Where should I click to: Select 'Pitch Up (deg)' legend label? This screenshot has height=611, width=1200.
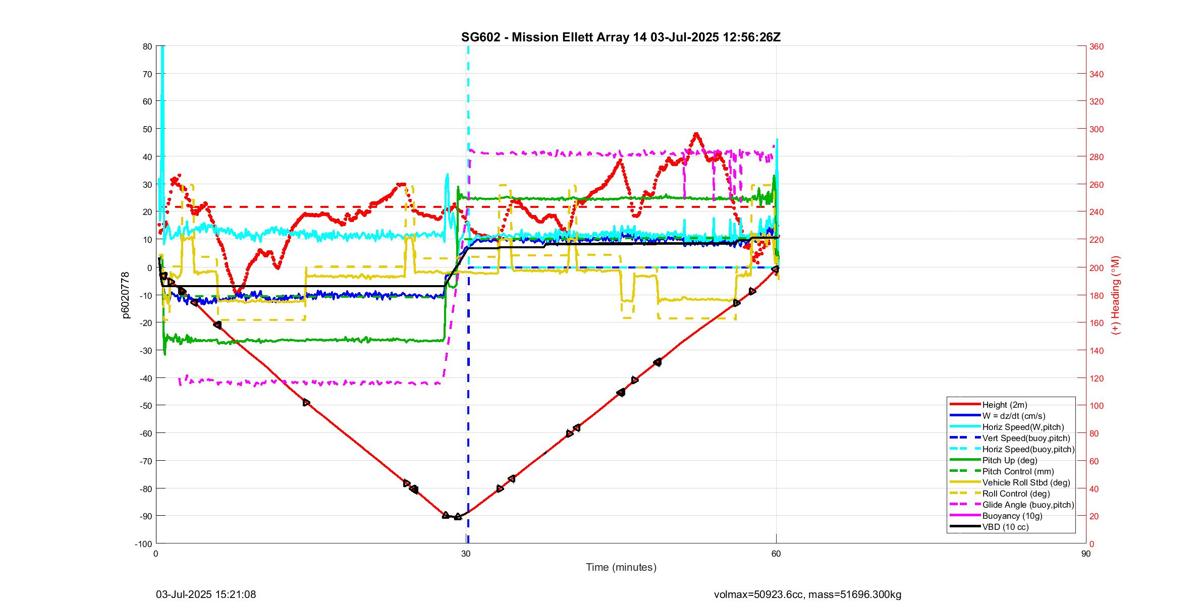click(x=1011, y=460)
